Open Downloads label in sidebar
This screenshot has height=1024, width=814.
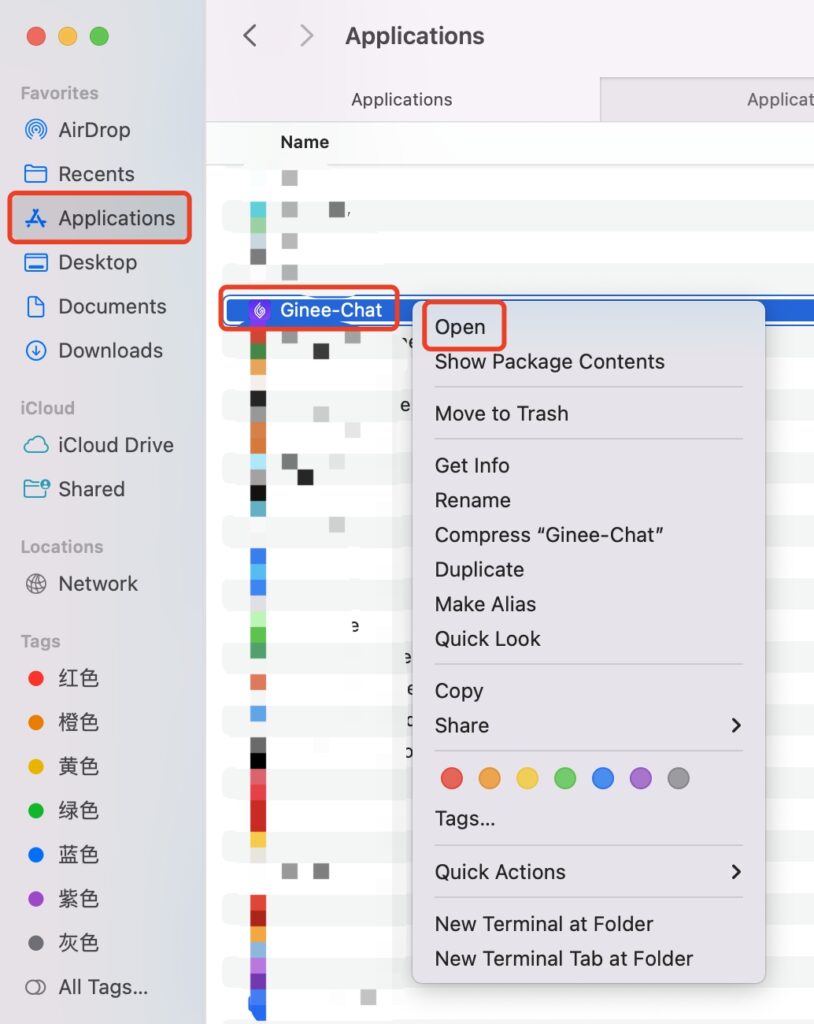tap(111, 351)
